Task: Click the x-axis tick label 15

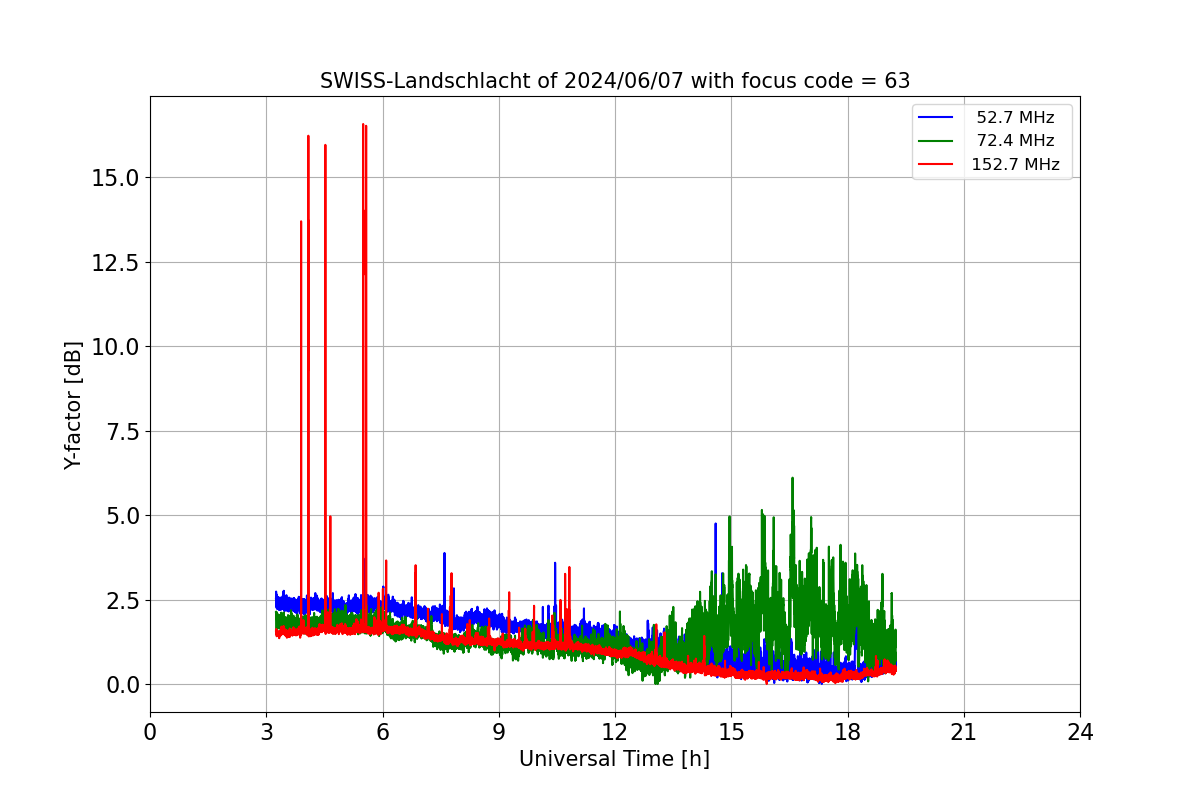Action: (731, 732)
